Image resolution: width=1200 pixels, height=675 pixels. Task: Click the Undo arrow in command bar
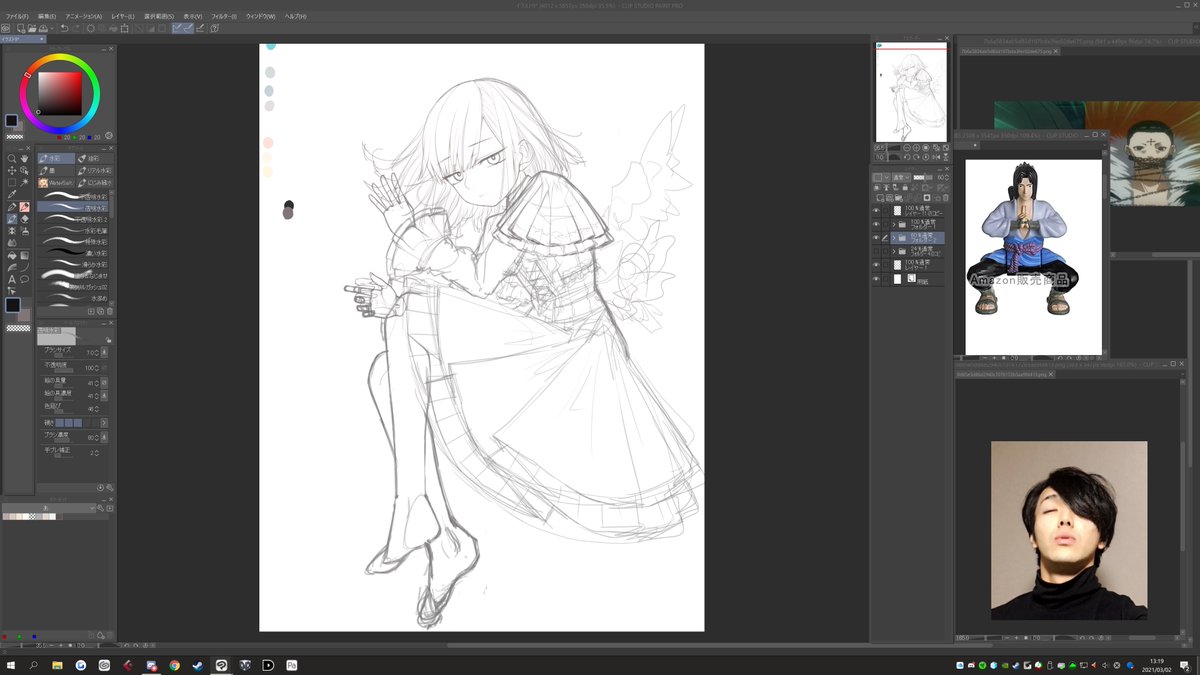(x=64, y=28)
